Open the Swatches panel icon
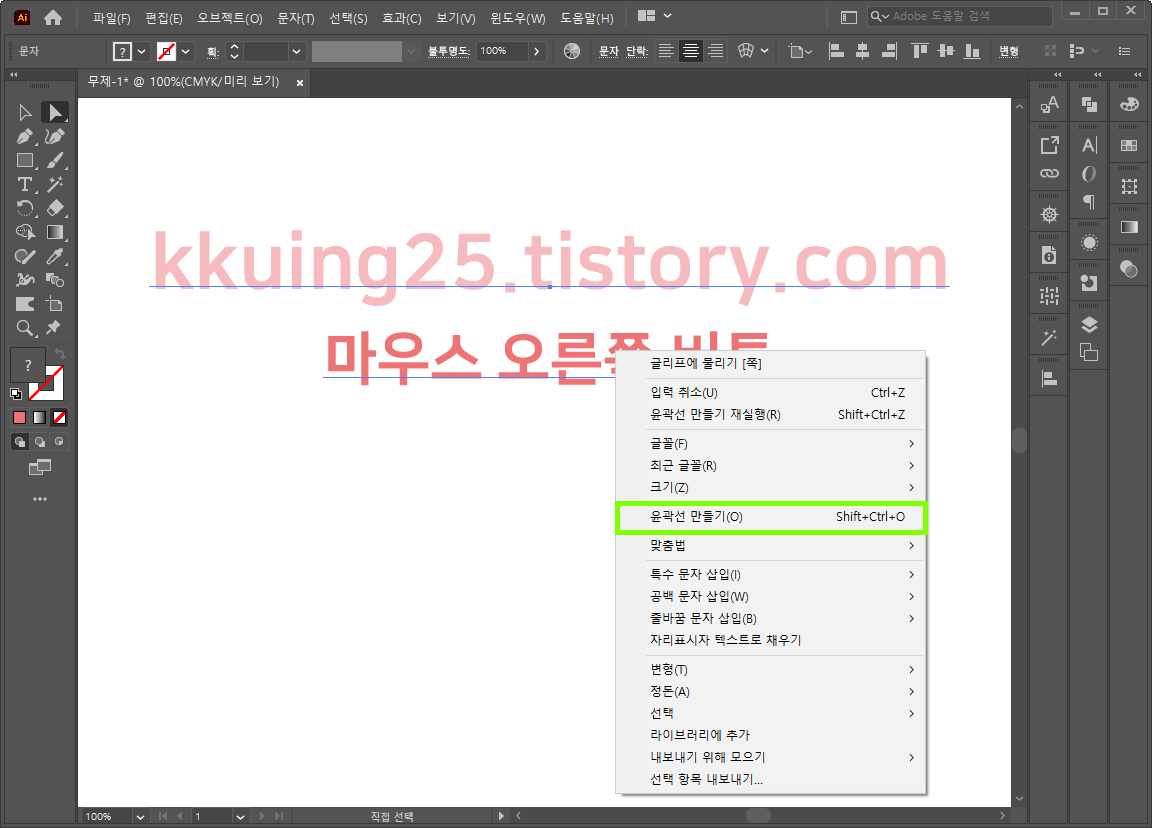Screen dimensions: 1152x828 (x=1129, y=145)
